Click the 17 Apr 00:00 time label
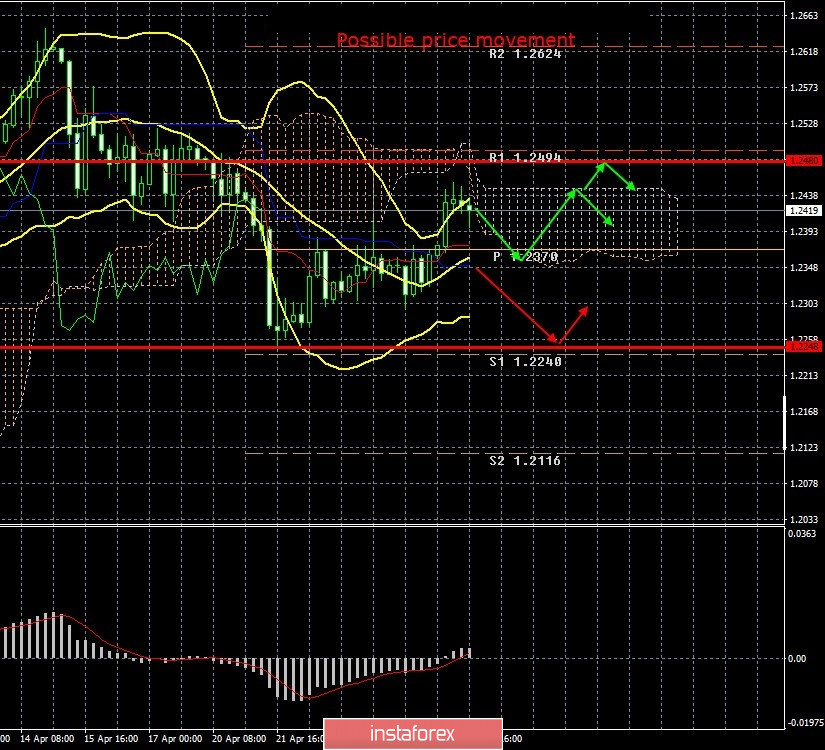The width and height of the screenshot is (825, 750). coord(175,739)
